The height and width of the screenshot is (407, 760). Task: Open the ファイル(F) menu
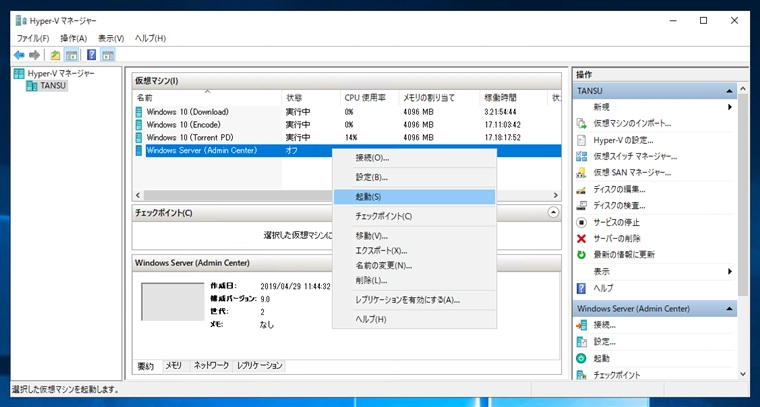tap(33, 38)
